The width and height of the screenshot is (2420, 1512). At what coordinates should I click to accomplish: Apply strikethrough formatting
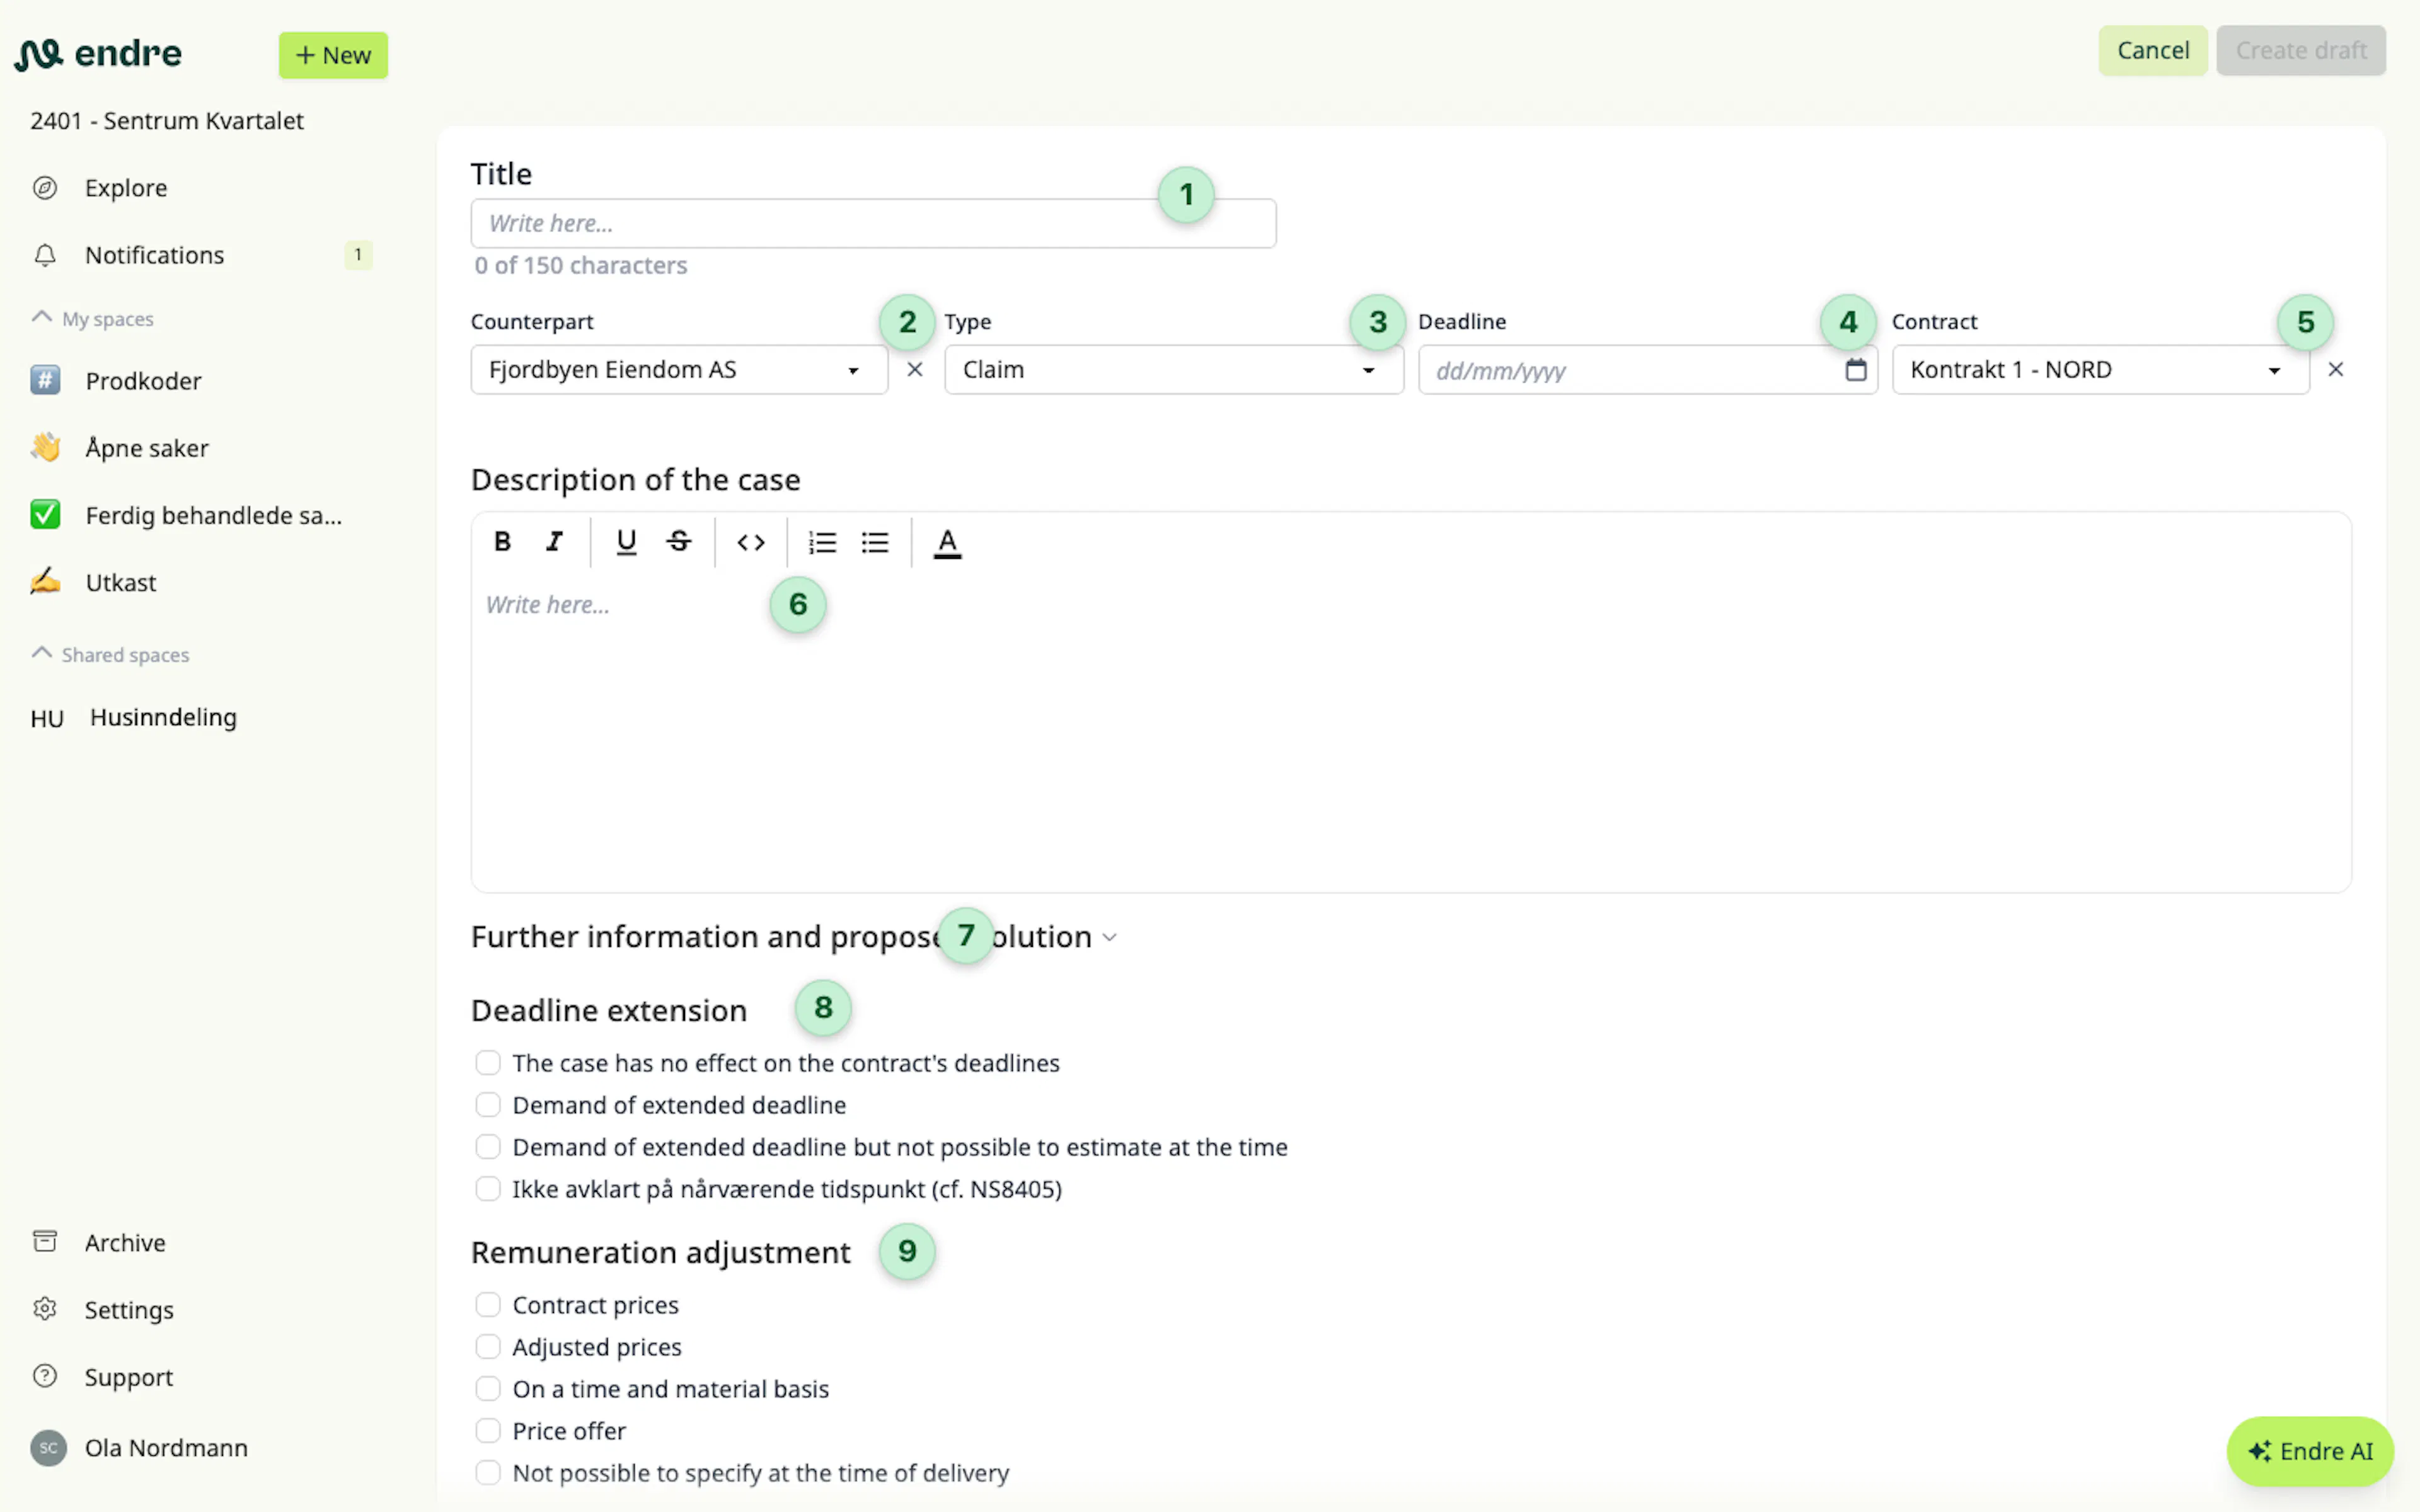[679, 542]
